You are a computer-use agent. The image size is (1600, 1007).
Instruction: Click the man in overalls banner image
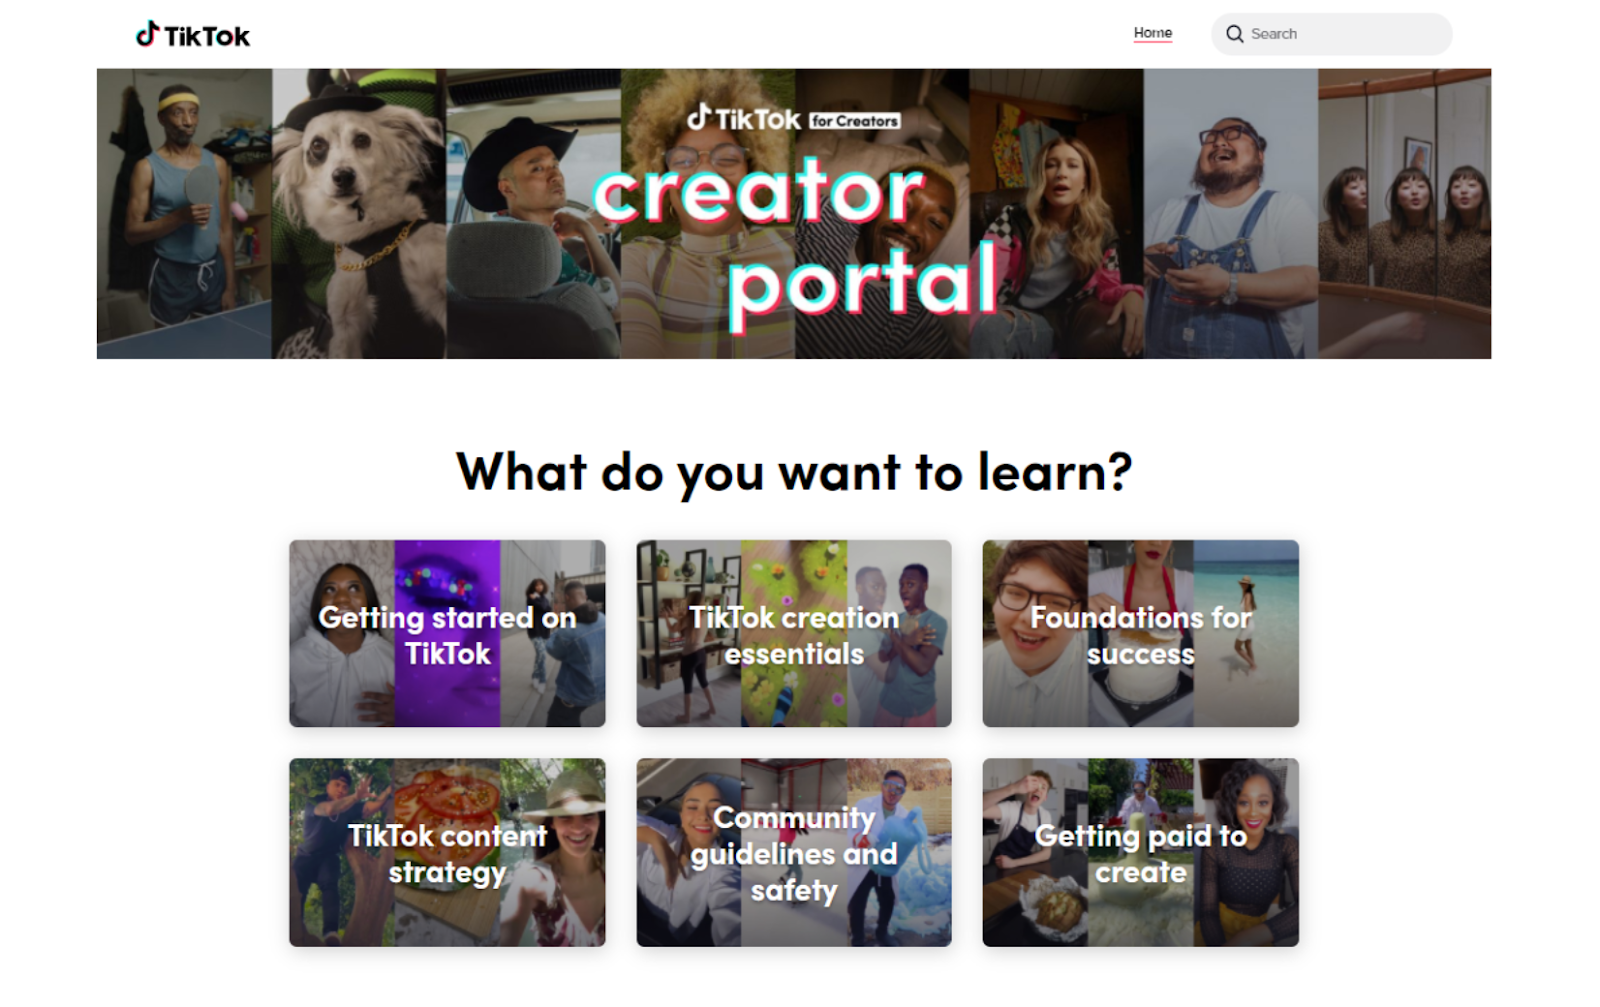click(1231, 214)
